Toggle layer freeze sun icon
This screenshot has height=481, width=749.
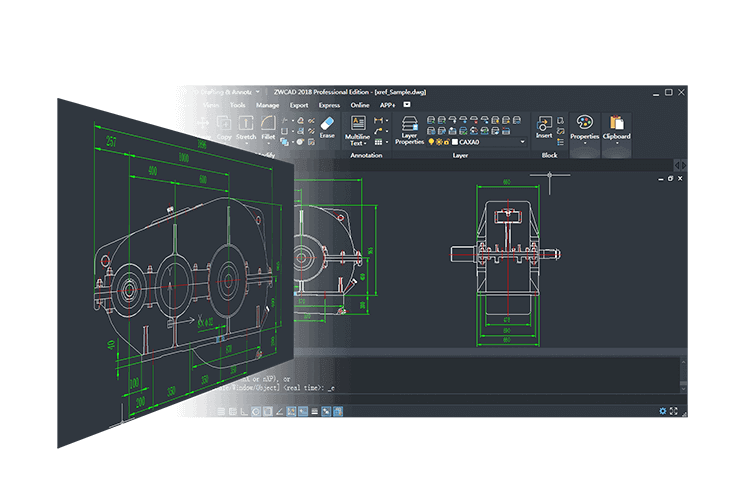pyautogui.click(x=439, y=142)
